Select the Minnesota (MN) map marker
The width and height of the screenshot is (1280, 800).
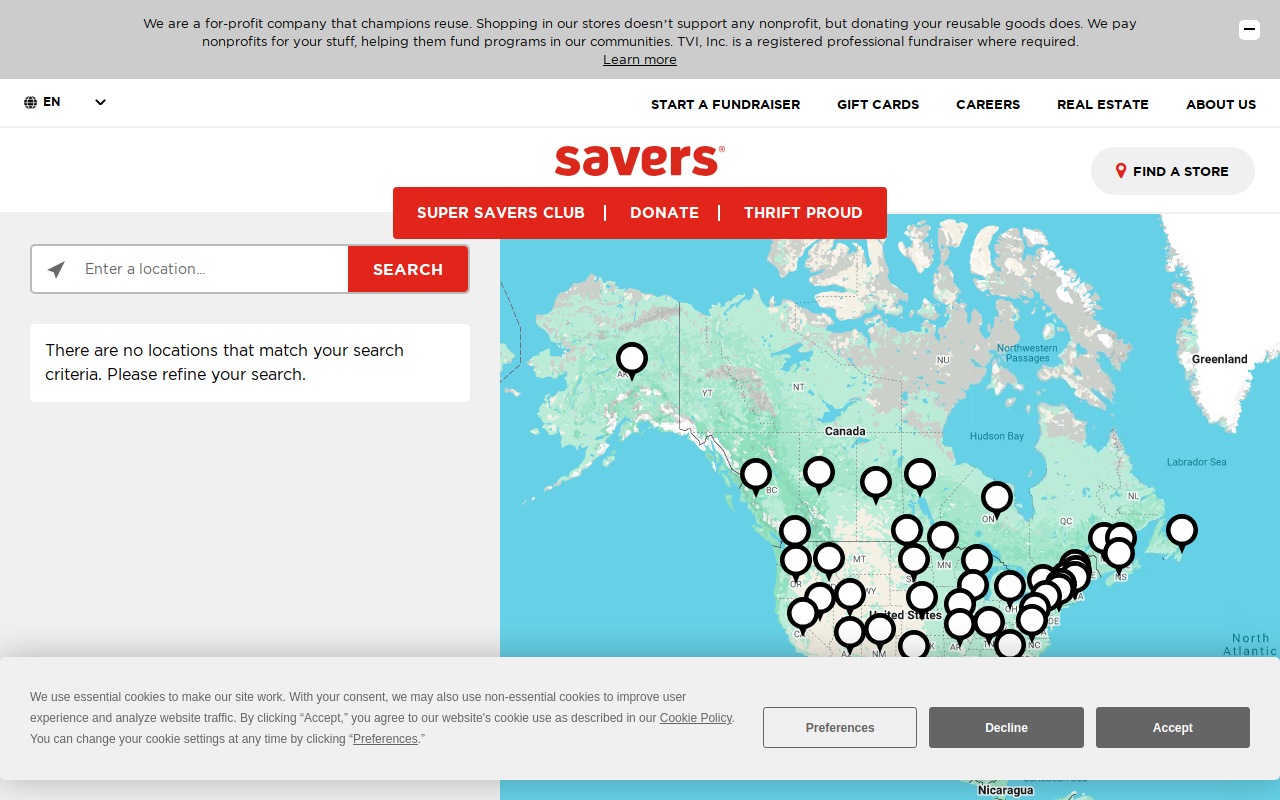[942, 540]
